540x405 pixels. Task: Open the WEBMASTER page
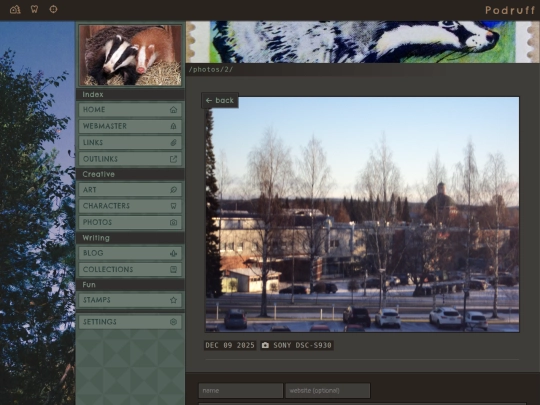(x=130, y=126)
